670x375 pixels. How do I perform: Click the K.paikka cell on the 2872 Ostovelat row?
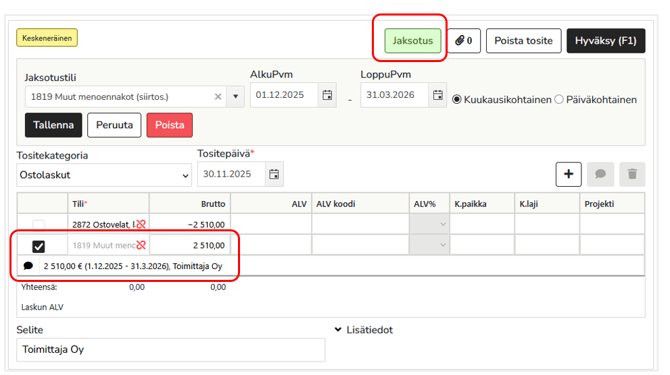[482, 224]
